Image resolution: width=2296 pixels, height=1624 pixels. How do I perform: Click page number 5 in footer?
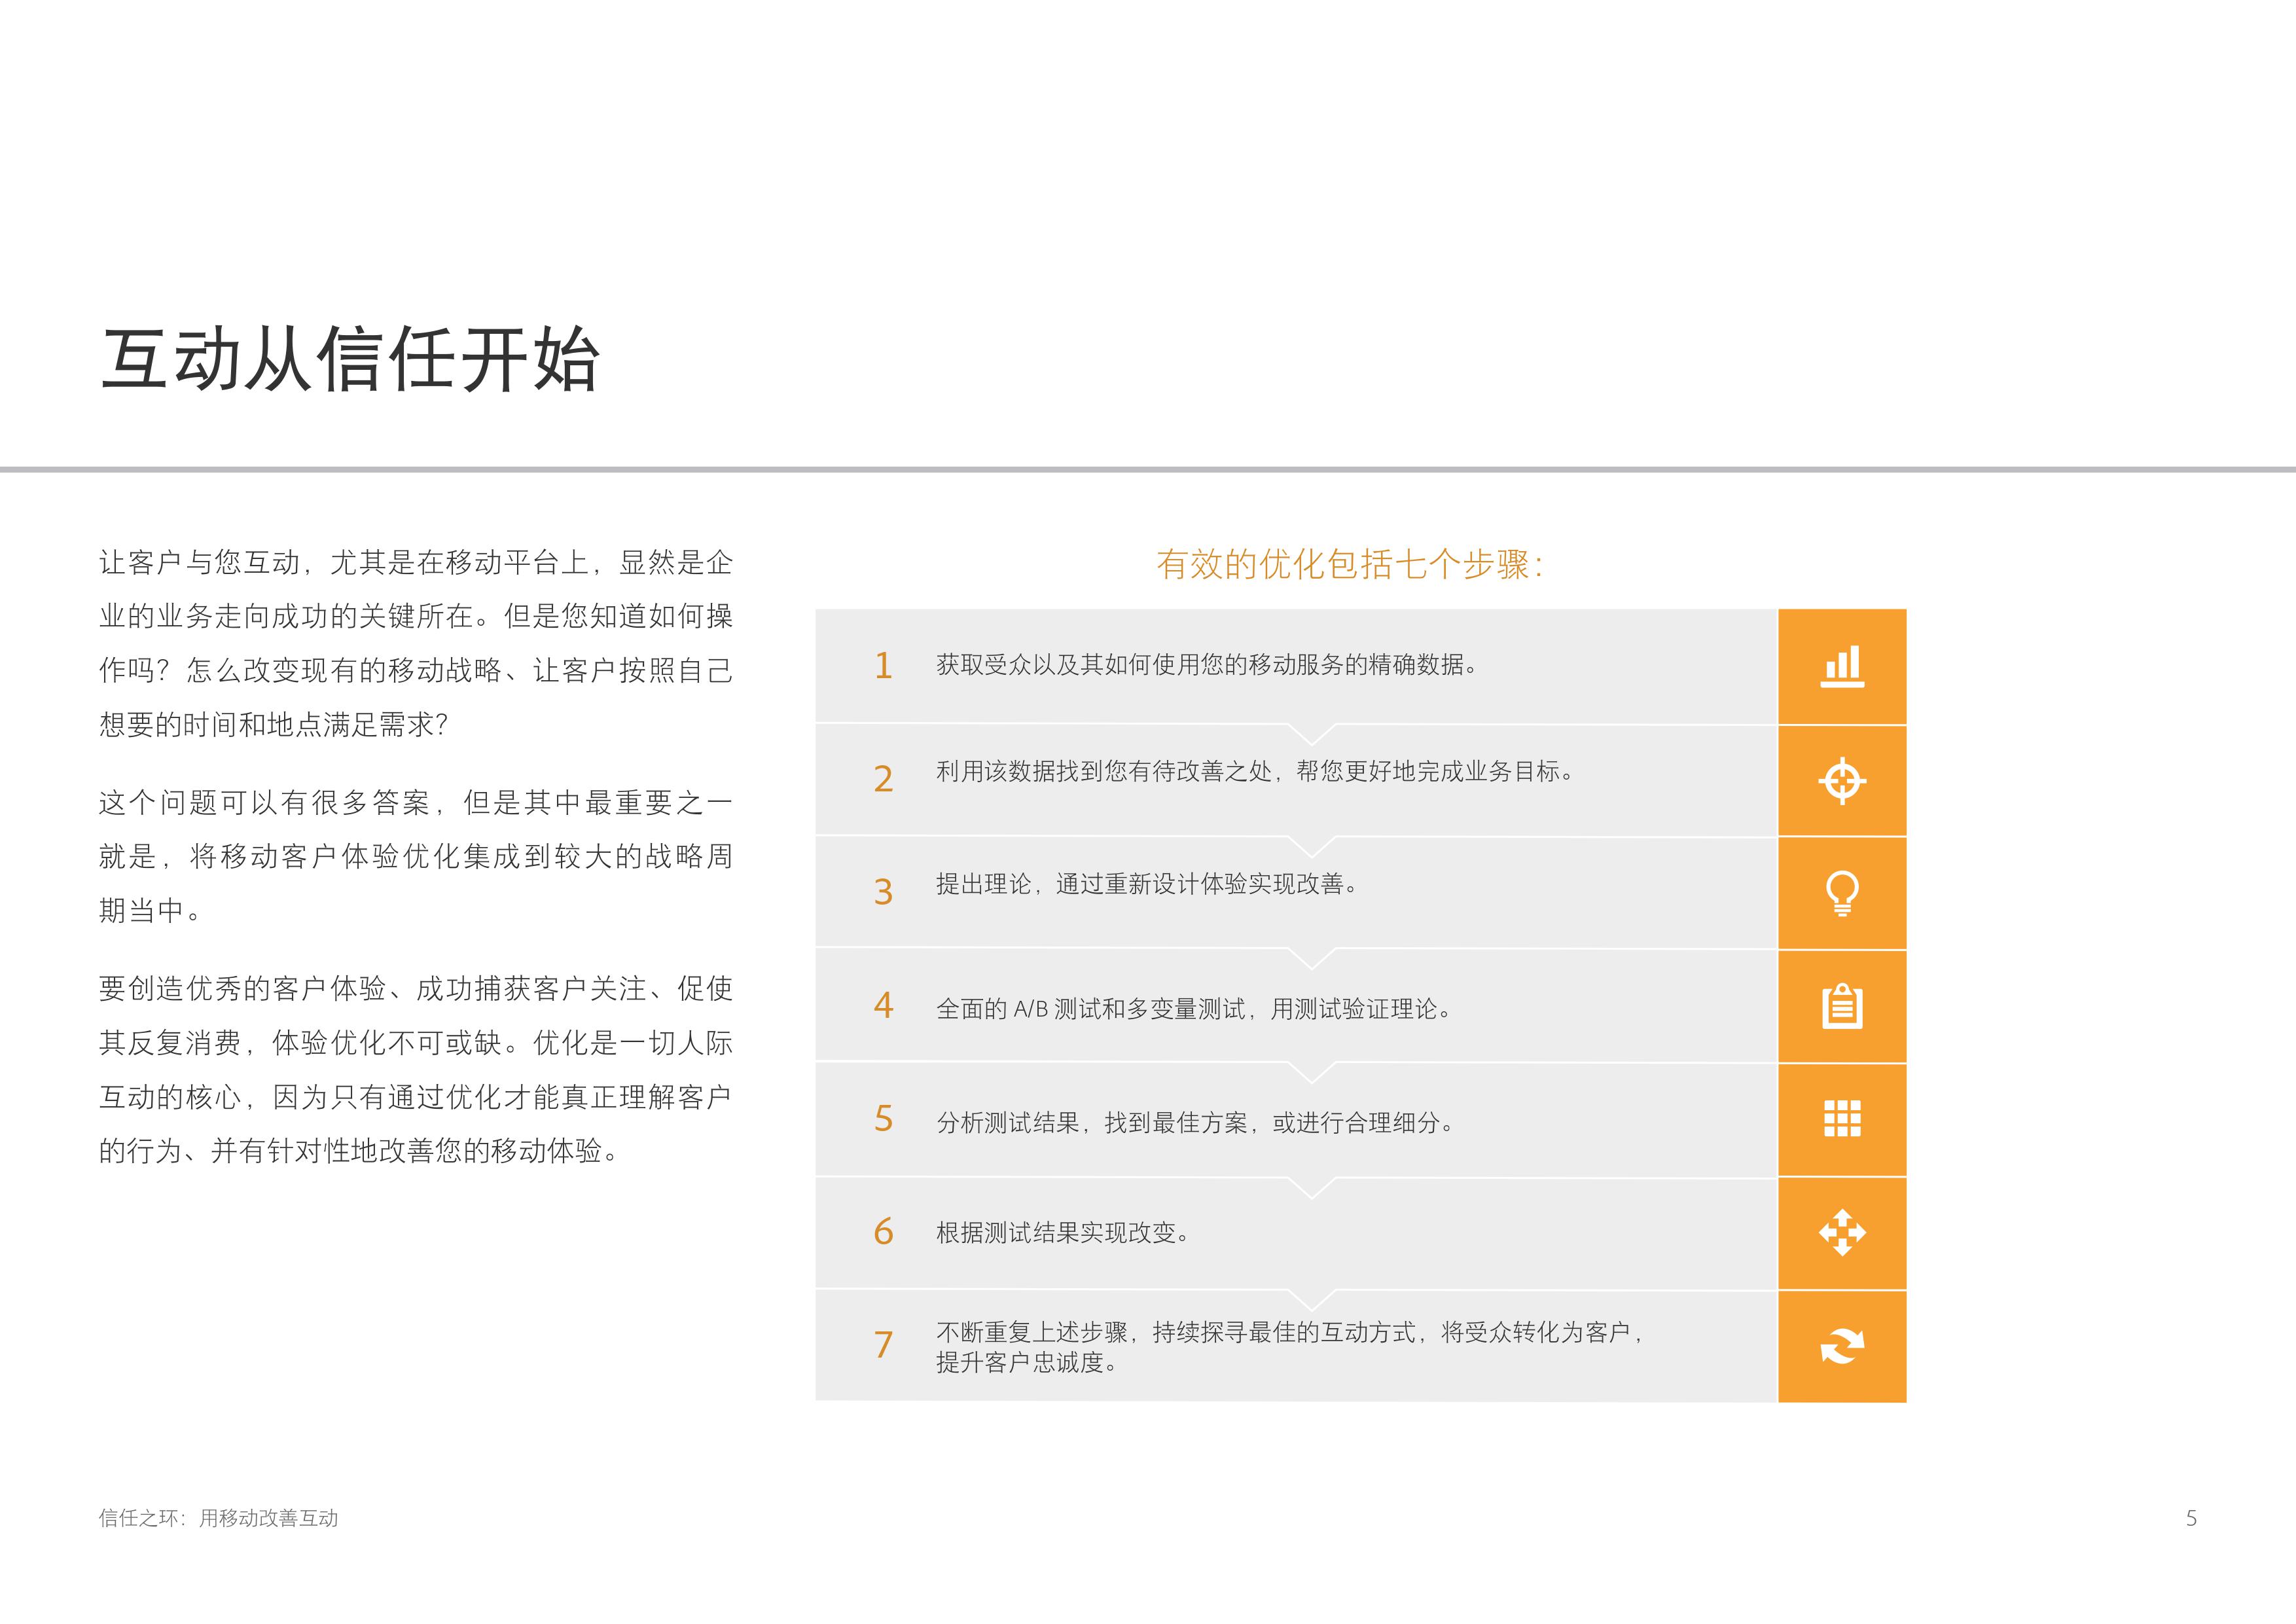tap(2191, 1518)
